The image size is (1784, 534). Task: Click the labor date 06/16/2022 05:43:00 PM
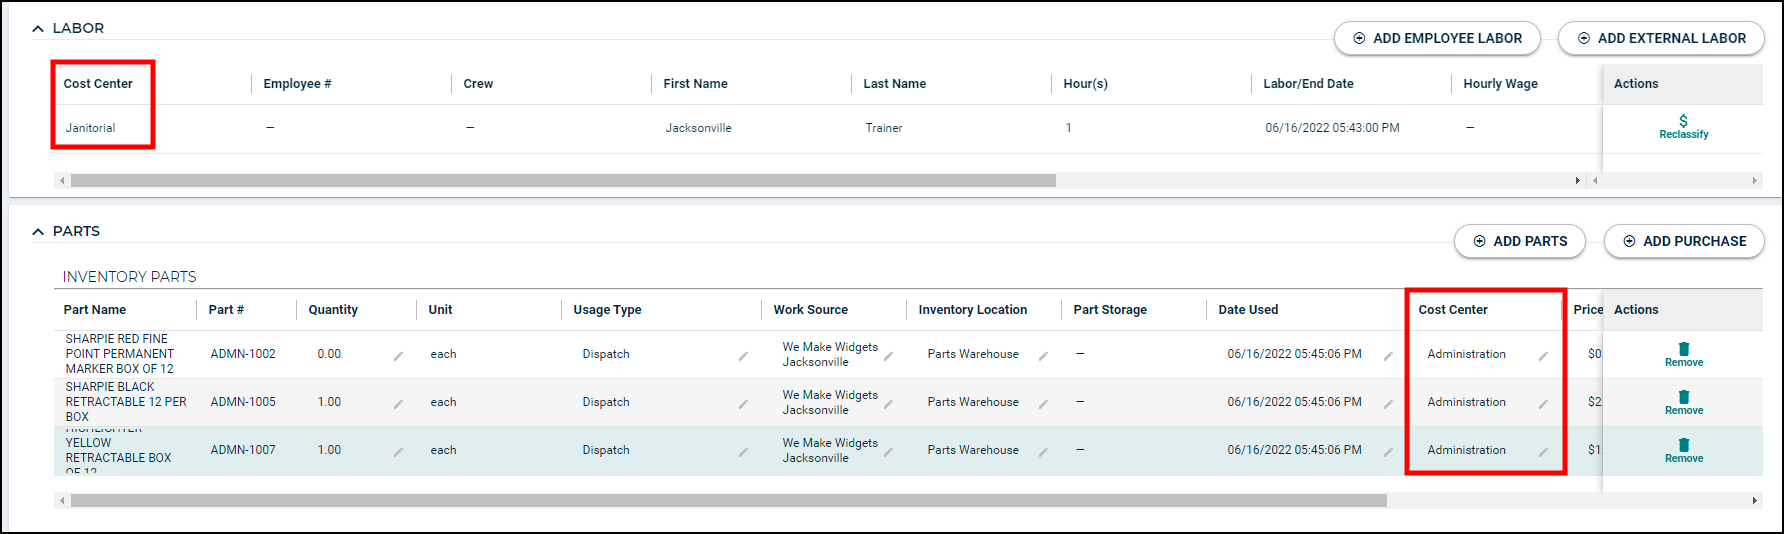[1332, 128]
